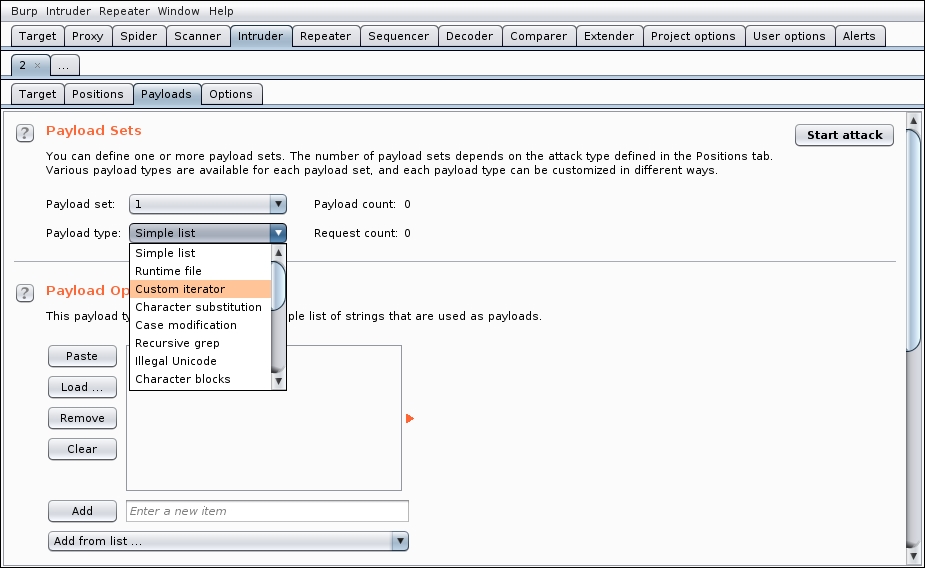Focus the Enter a new item field
The height and width of the screenshot is (568, 925).
[x=267, y=511]
